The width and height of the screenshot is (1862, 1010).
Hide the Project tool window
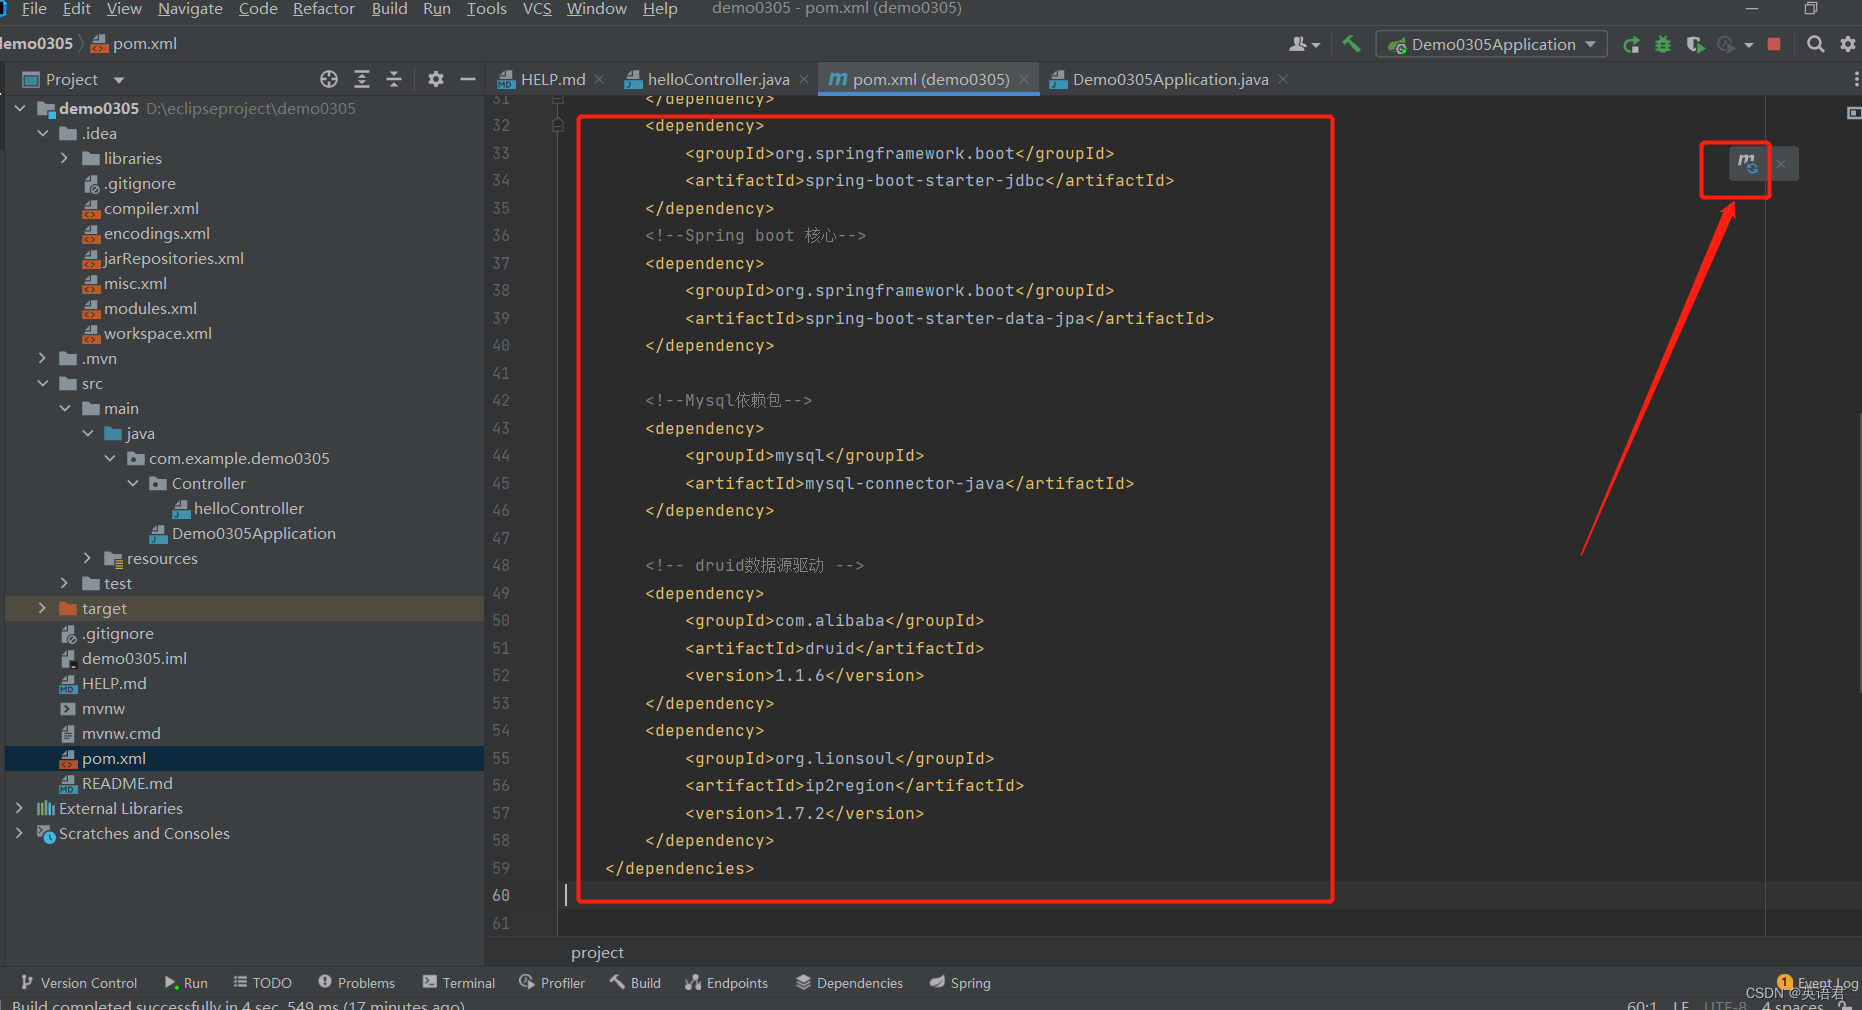click(x=467, y=79)
